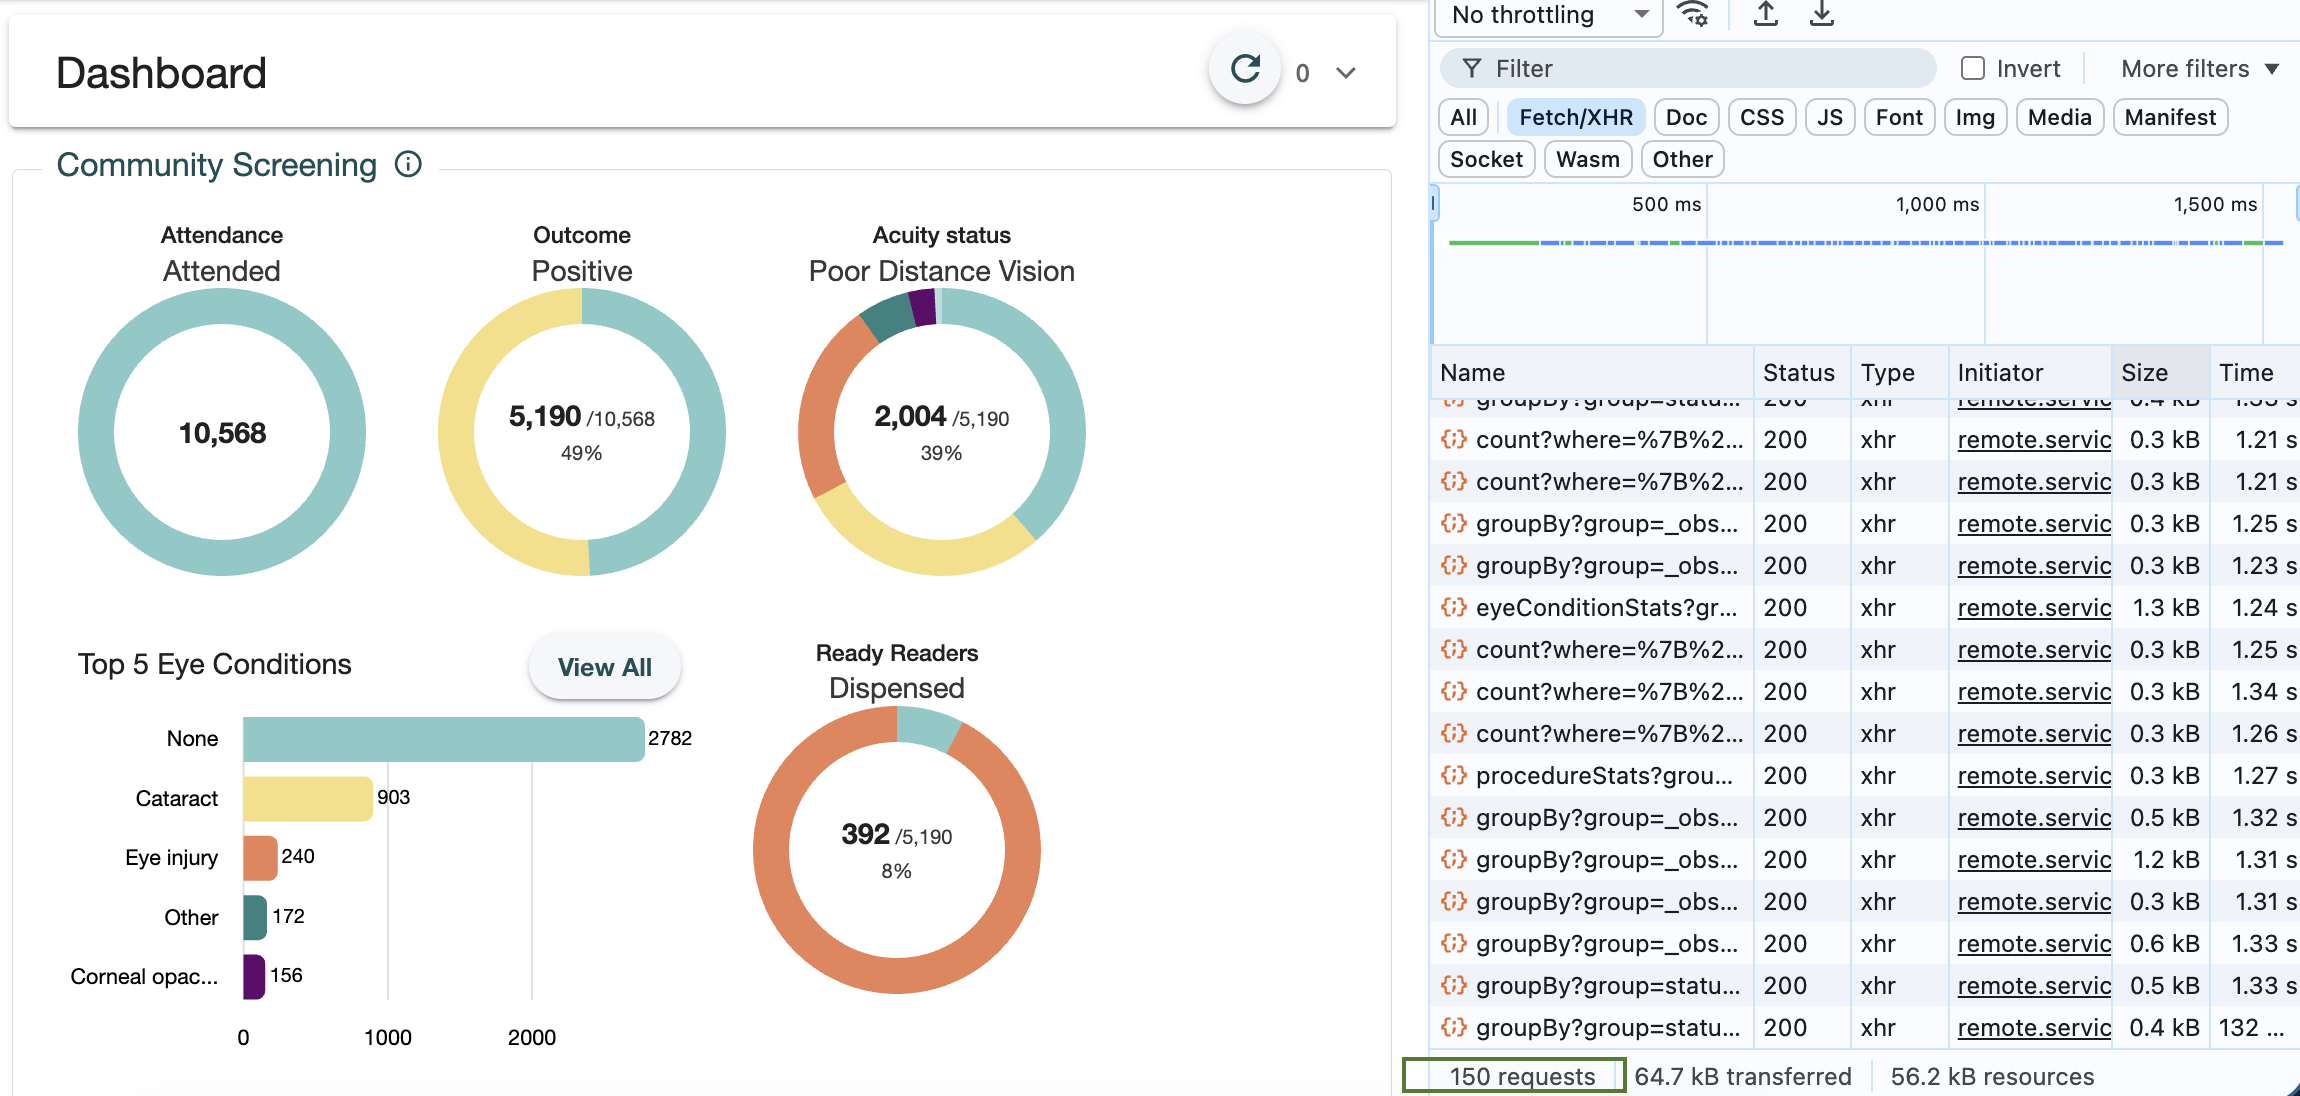
Task: Open network conditions wifi settings icon
Action: point(1693,14)
